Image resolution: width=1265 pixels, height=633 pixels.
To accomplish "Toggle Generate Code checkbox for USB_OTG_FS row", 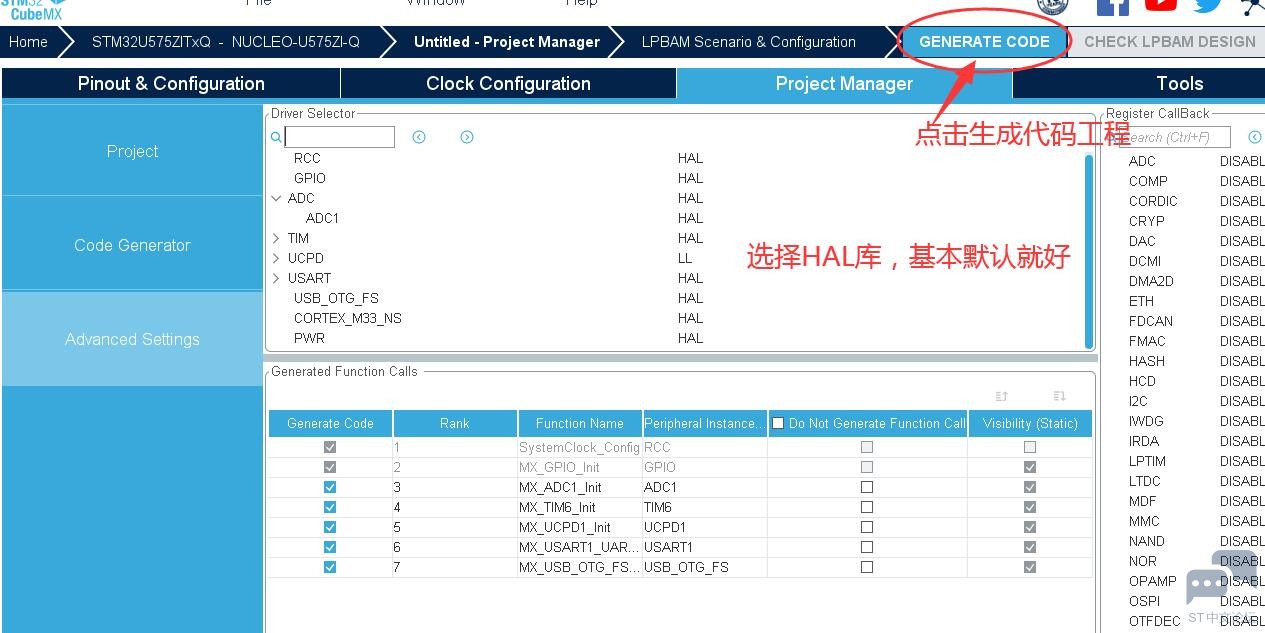I will tap(330, 567).
